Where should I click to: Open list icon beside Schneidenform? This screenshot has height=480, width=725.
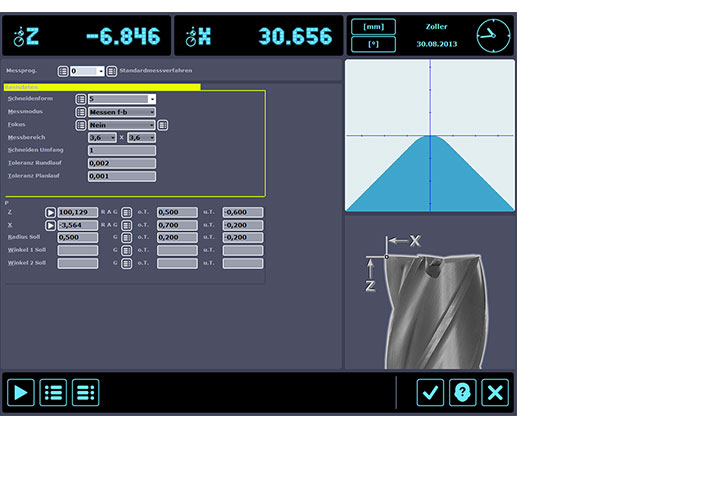81,99
